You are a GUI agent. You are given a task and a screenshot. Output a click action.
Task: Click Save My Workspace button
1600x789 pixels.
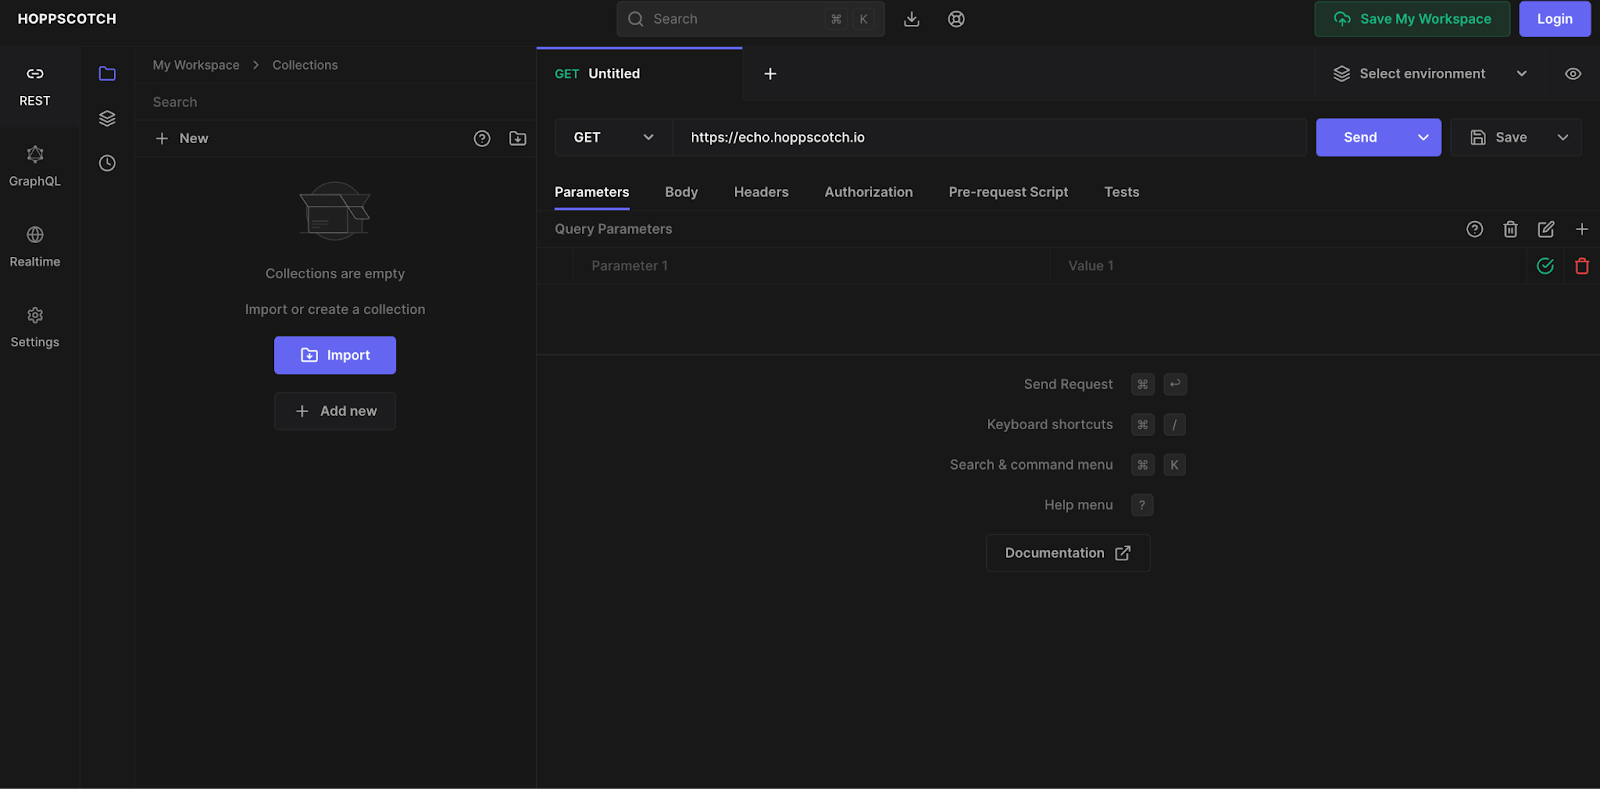point(1412,19)
